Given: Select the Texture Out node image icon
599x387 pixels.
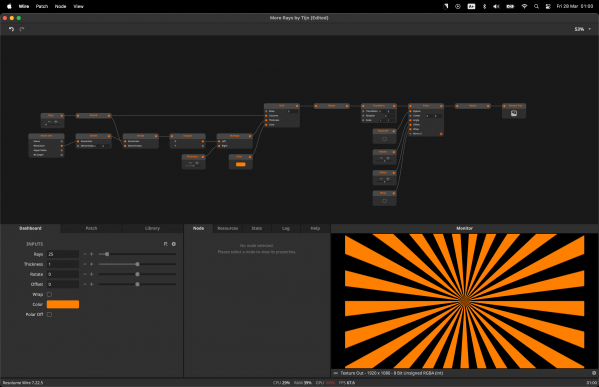Looking at the screenshot, I should pos(514,113).
